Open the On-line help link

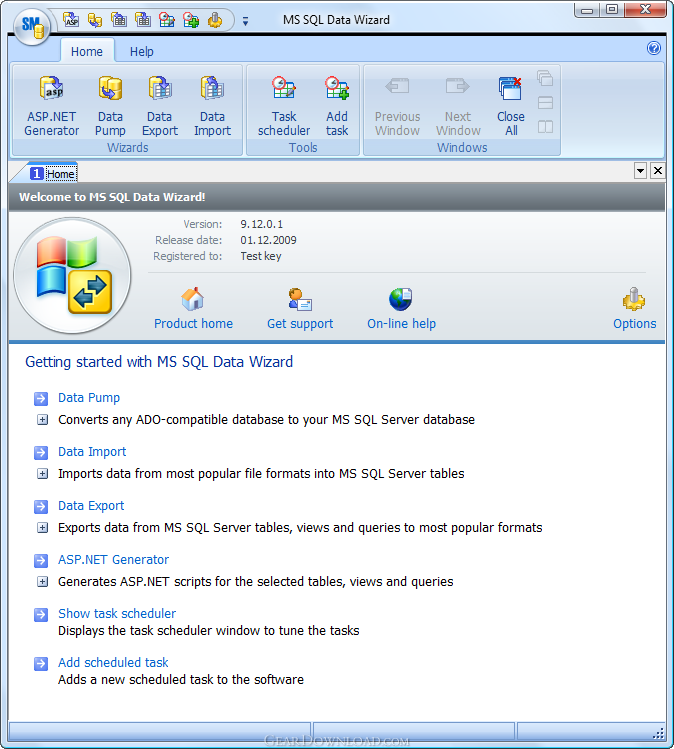tap(401, 324)
